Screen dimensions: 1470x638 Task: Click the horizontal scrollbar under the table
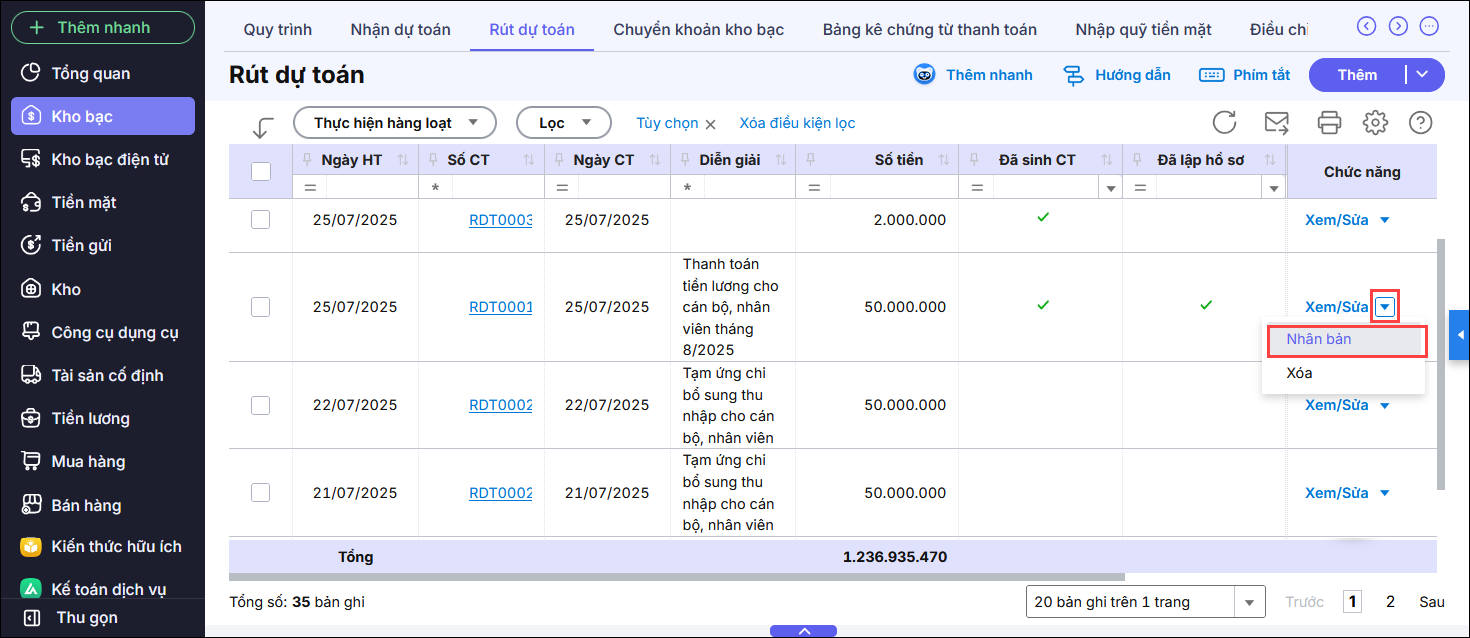[676, 577]
